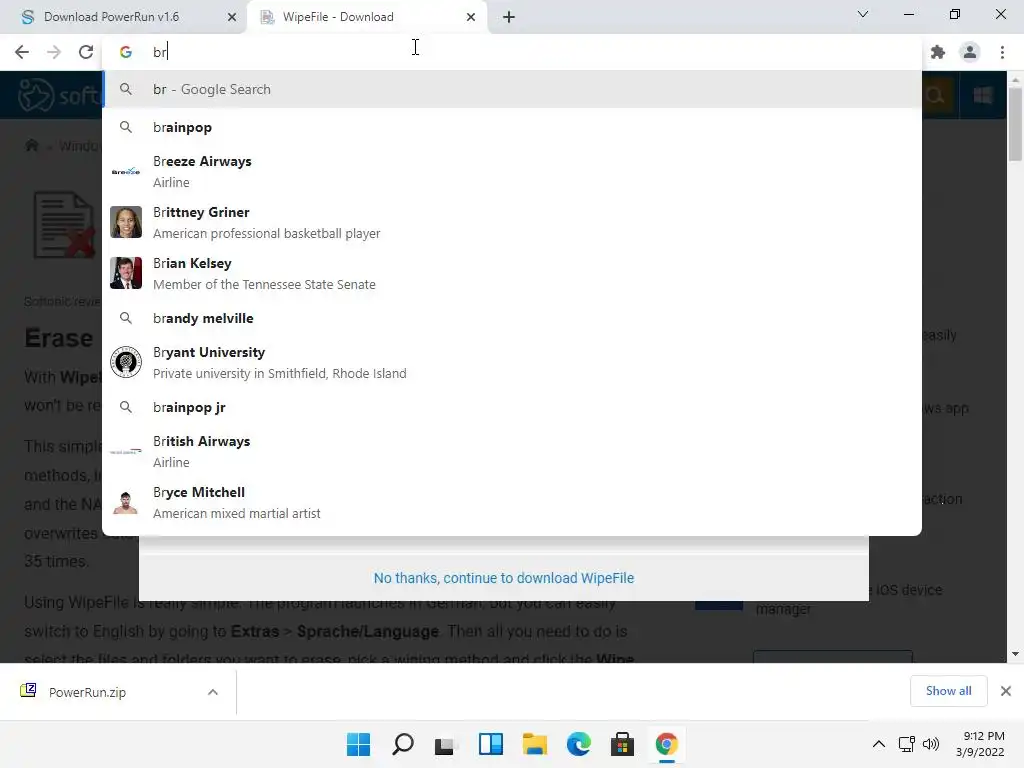Click Softonic home breadcrumb icon
1024x768 pixels.
31,145
